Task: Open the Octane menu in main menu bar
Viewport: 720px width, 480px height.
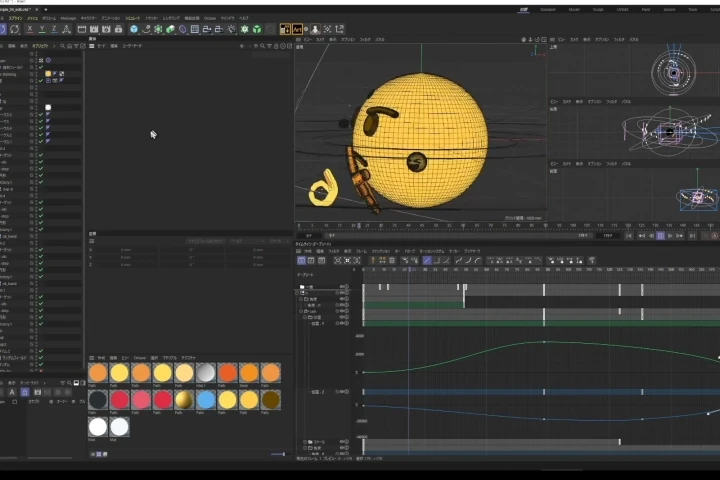Action: (210, 18)
